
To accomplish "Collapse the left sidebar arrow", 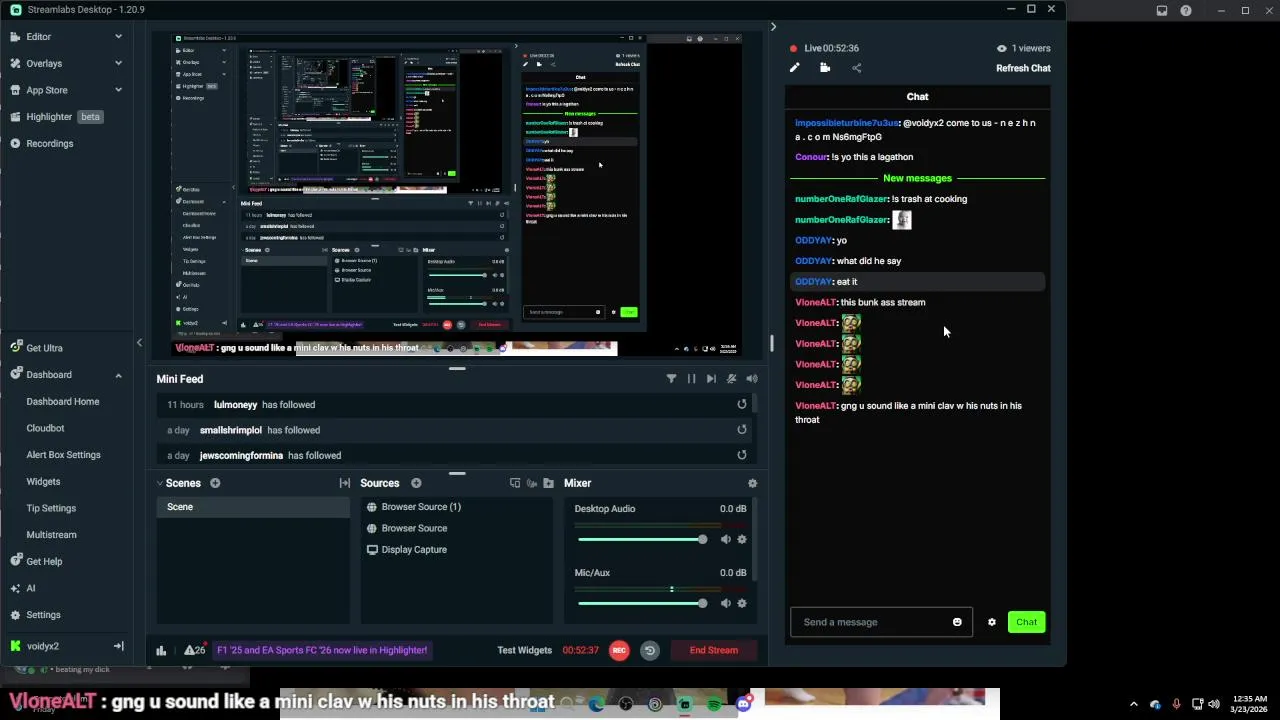I will (x=139, y=343).
